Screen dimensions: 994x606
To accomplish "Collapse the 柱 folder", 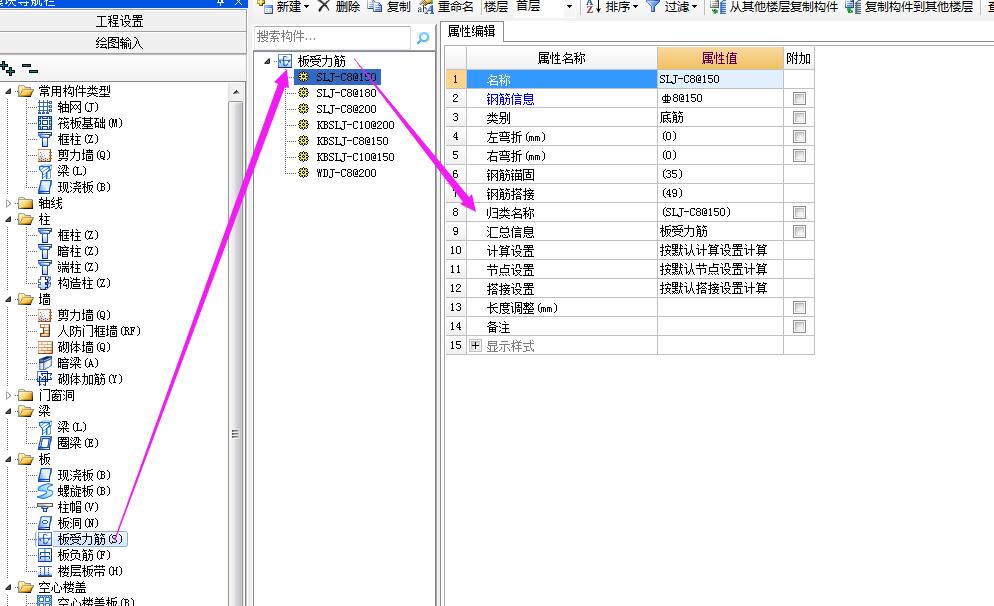I will pyautogui.click(x=8, y=219).
